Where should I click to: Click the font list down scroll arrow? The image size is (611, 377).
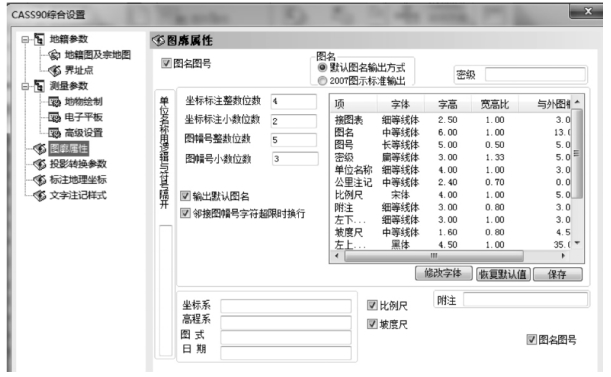coord(577,242)
